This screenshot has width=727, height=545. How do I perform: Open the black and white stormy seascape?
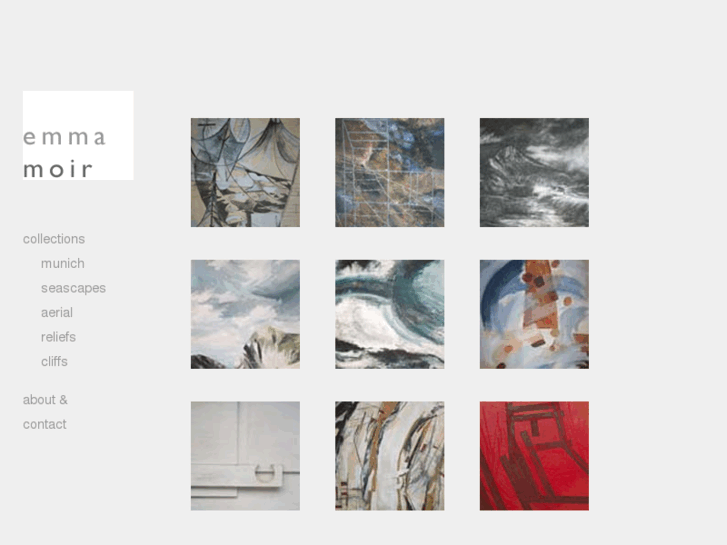click(534, 173)
